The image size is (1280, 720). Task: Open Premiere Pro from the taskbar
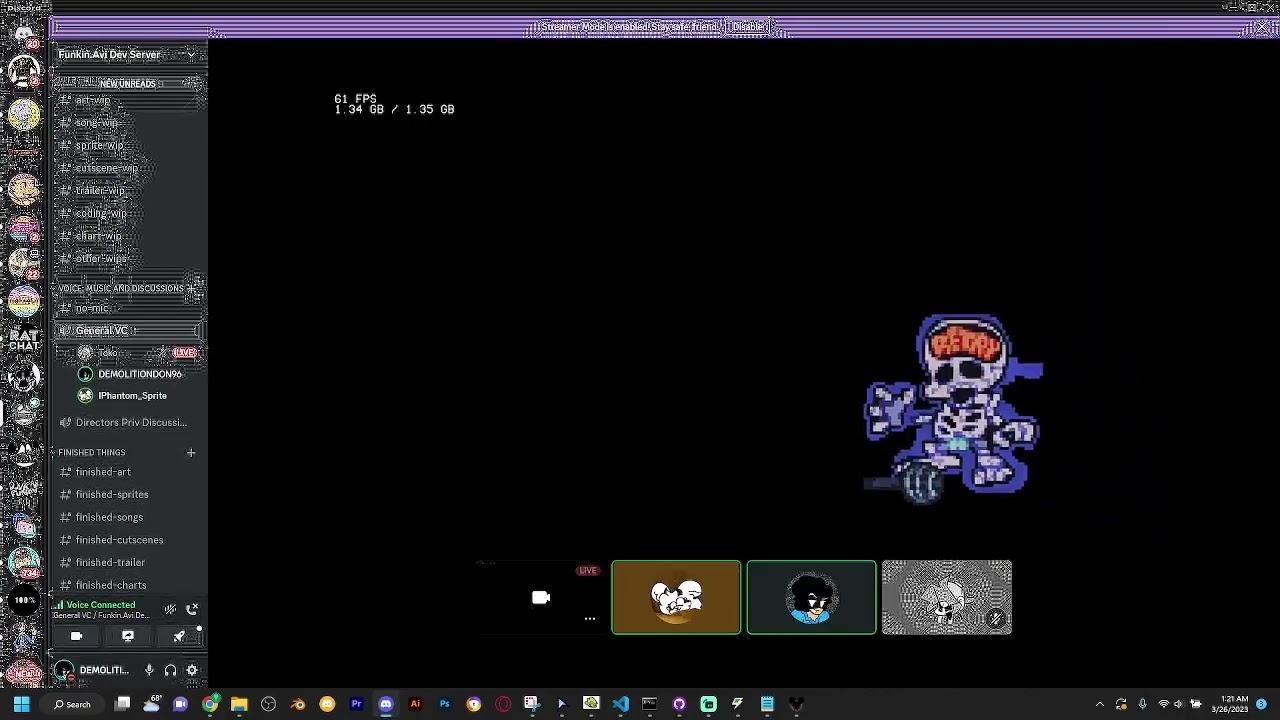coord(356,705)
